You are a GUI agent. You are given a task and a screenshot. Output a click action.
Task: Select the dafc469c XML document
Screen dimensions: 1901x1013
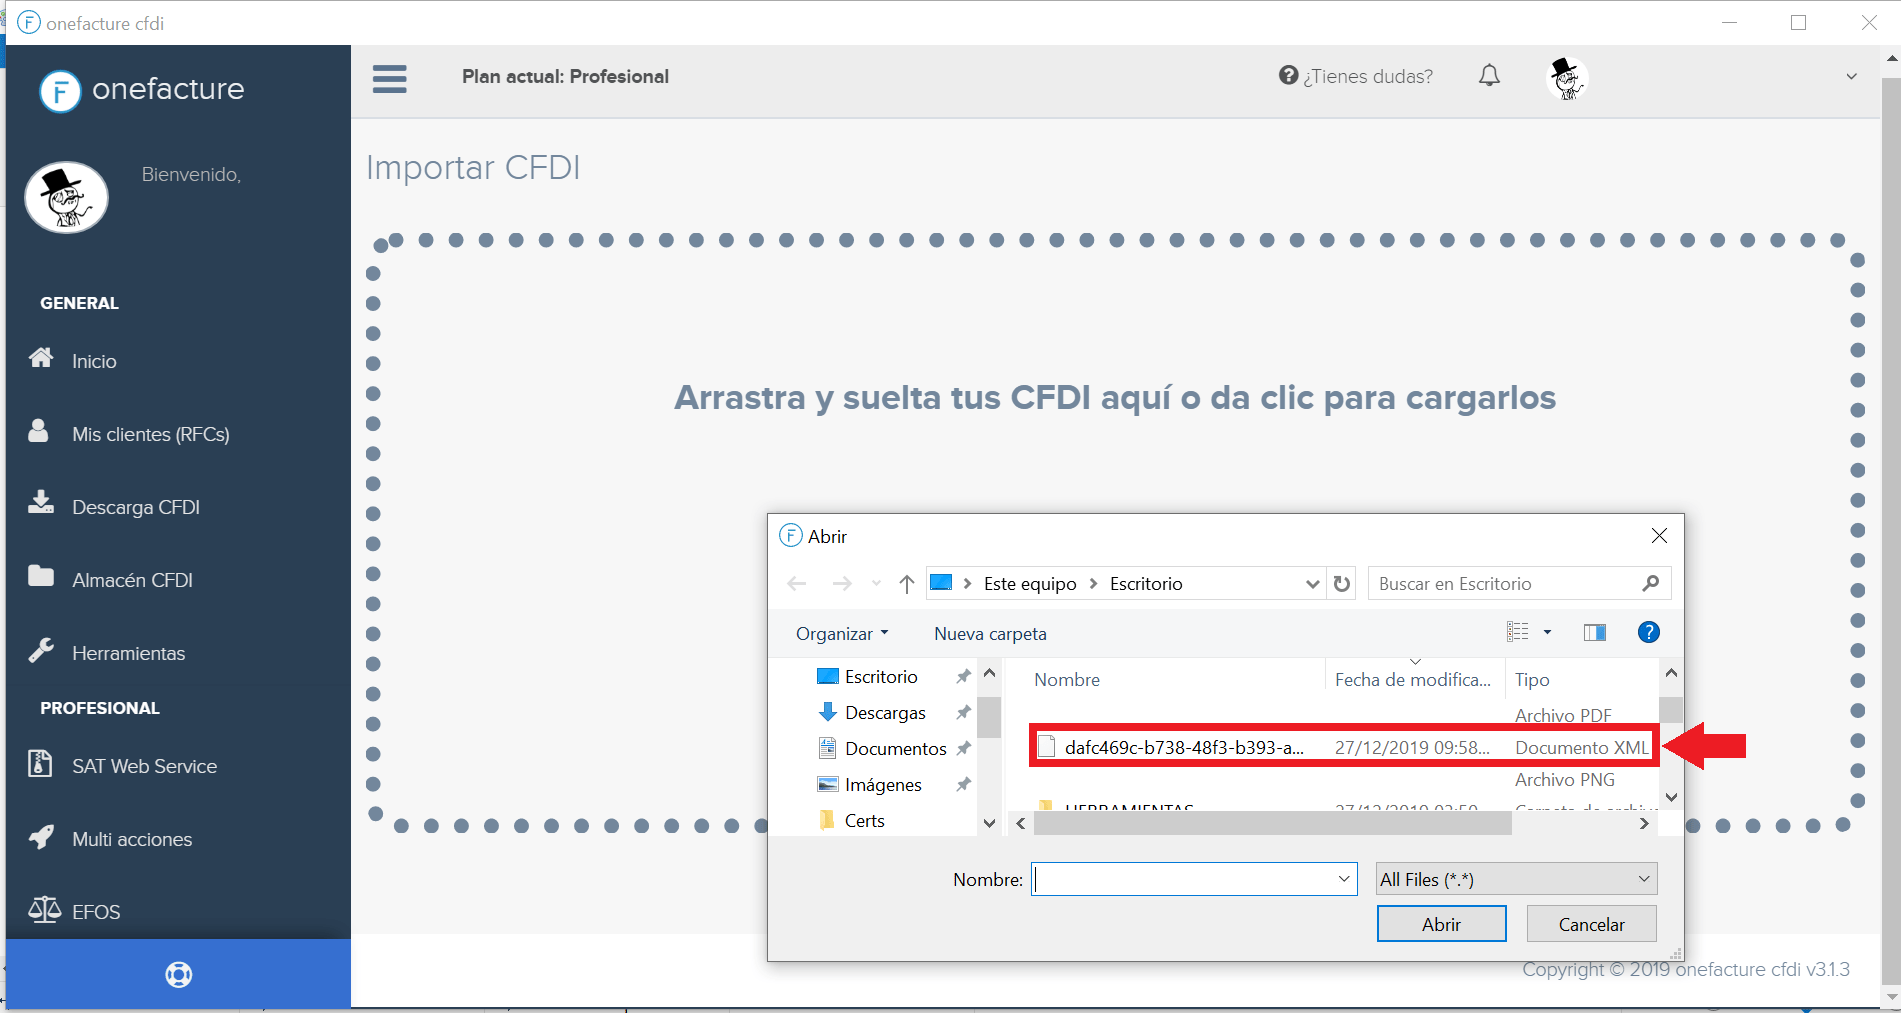click(1180, 747)
